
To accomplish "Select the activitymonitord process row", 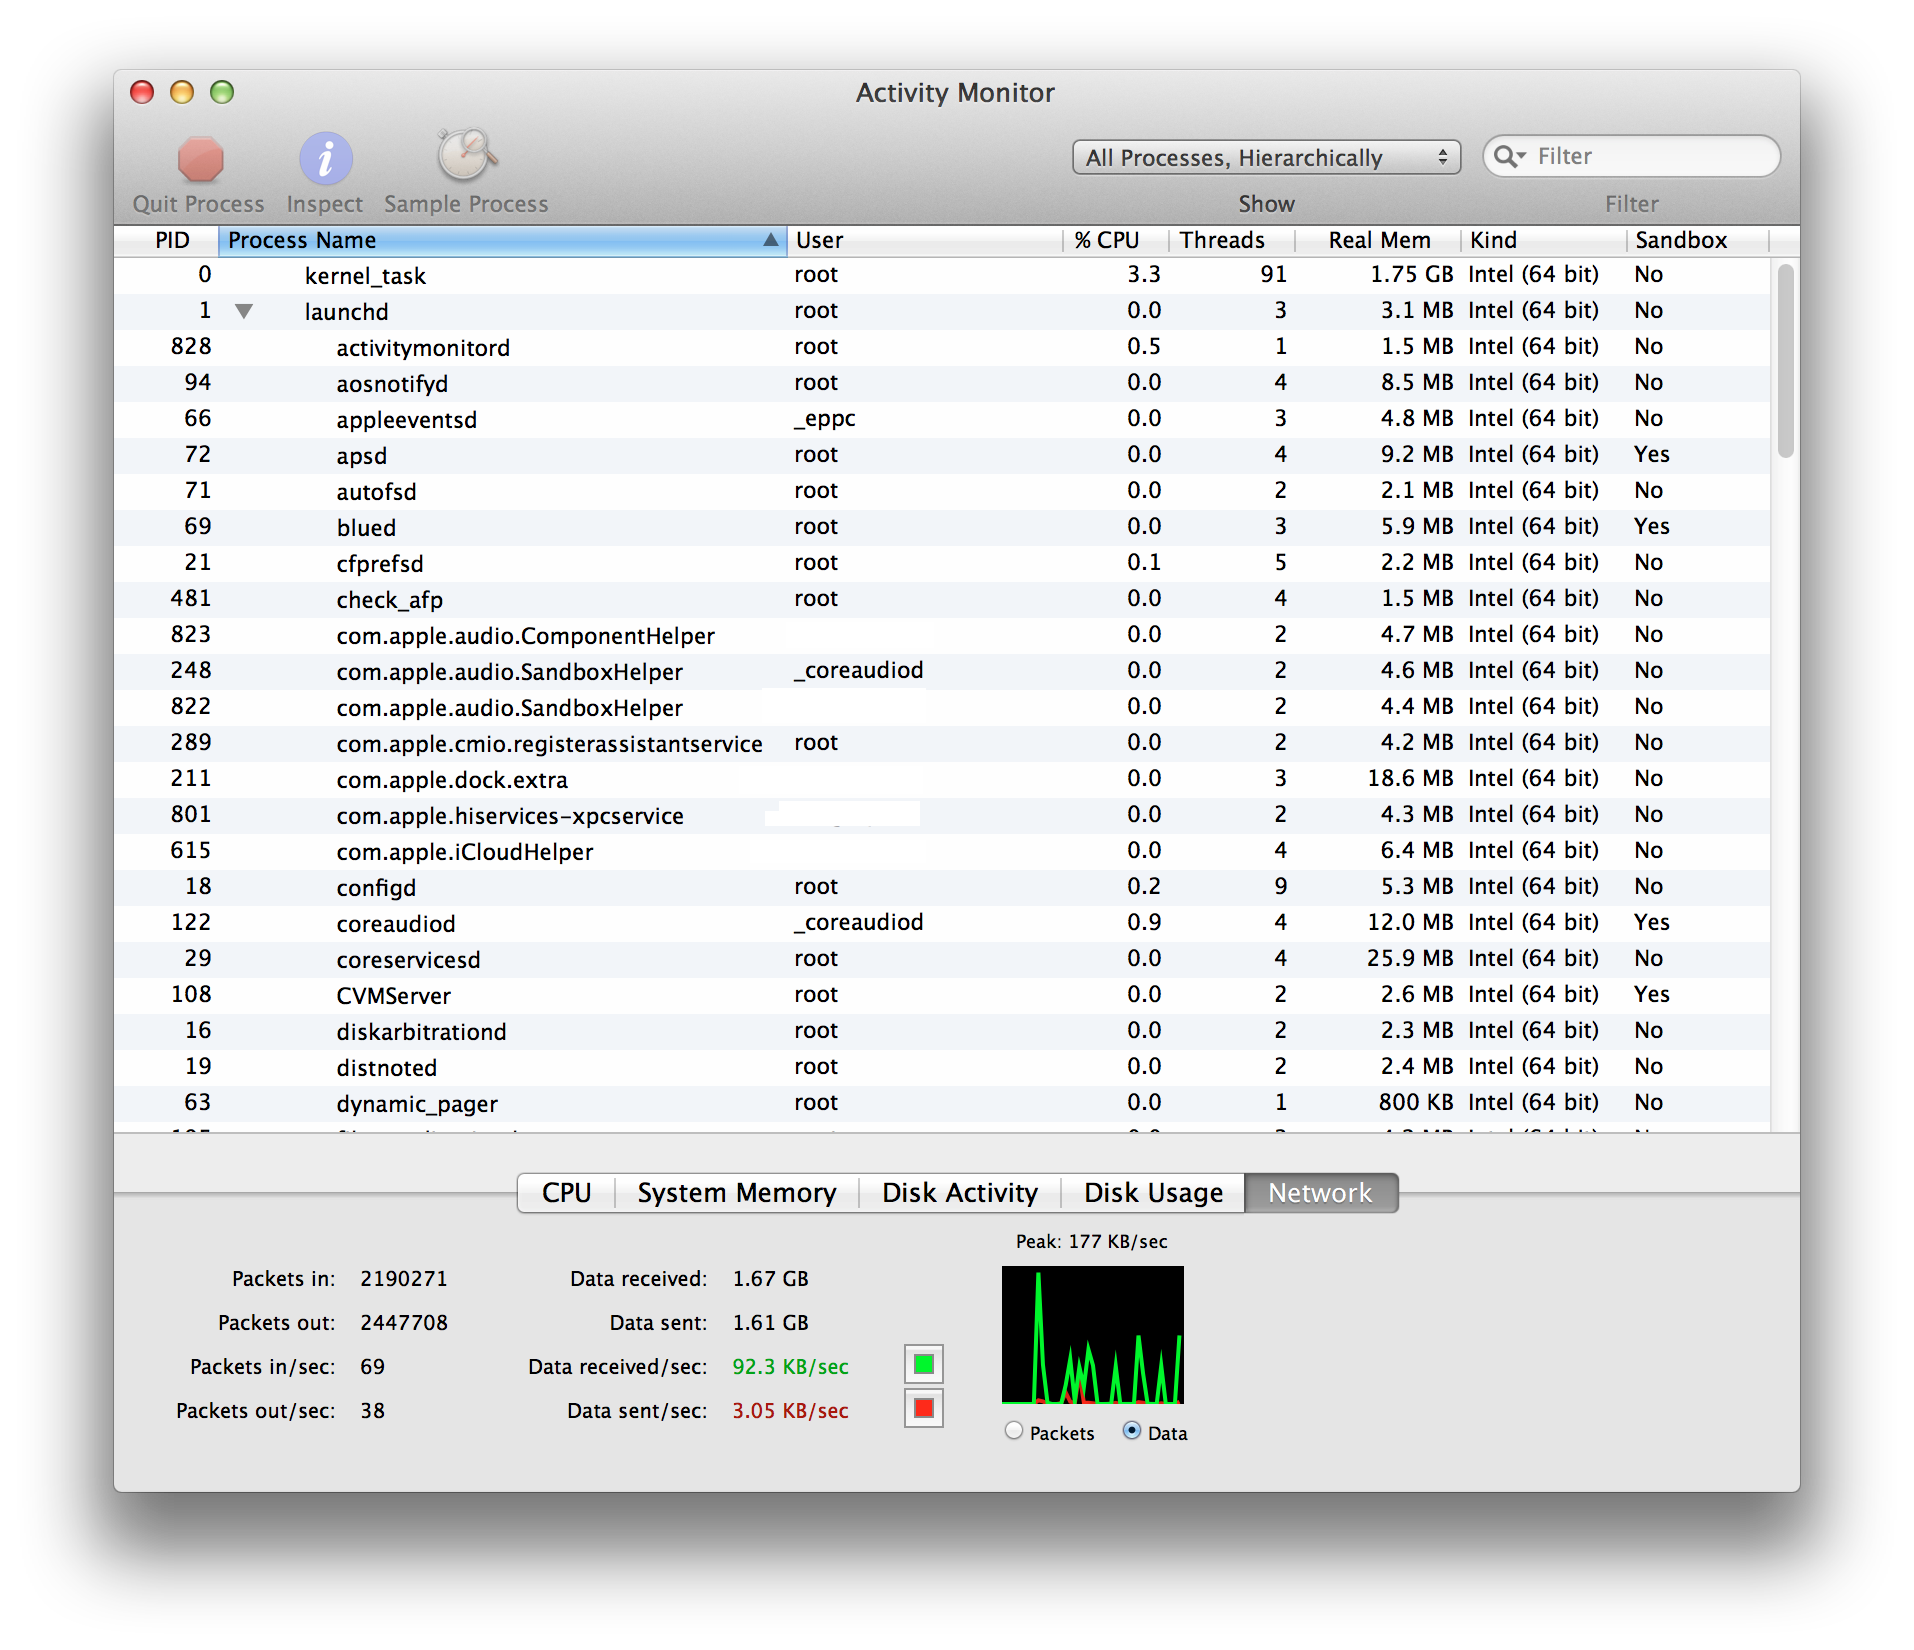I will coord(942,347).
